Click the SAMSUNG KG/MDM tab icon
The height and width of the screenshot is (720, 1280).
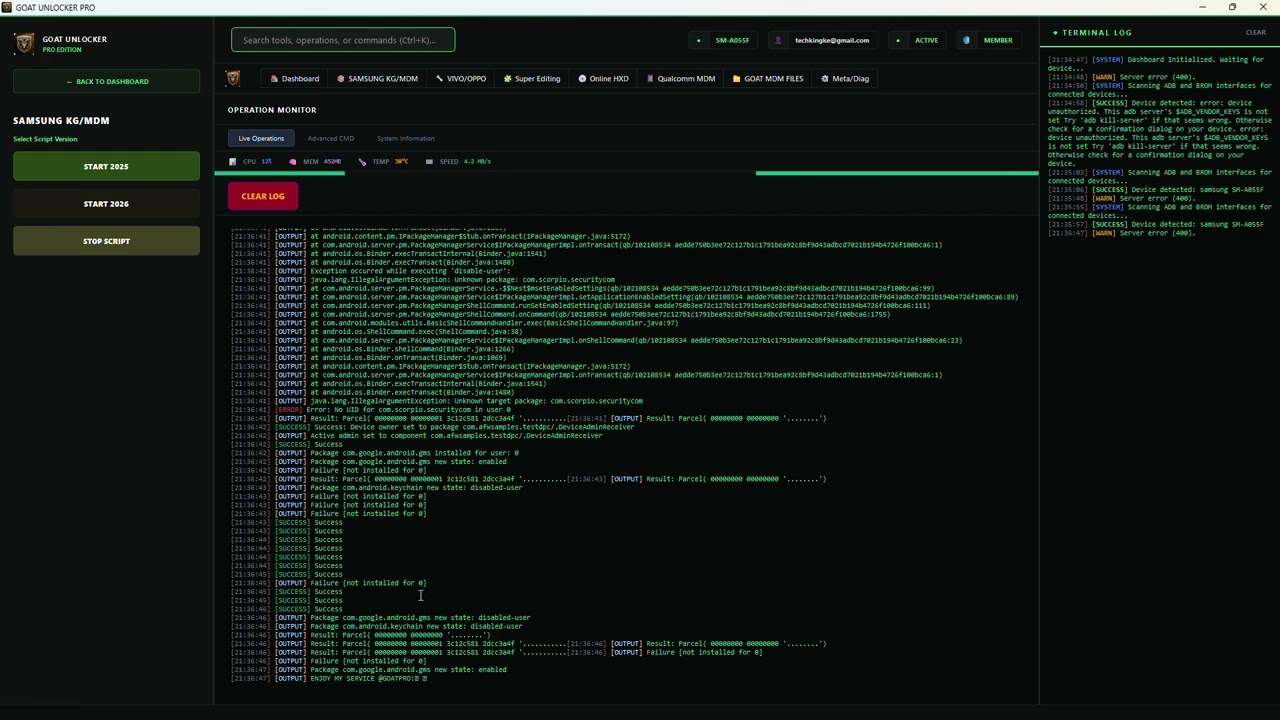coord(341,79)
